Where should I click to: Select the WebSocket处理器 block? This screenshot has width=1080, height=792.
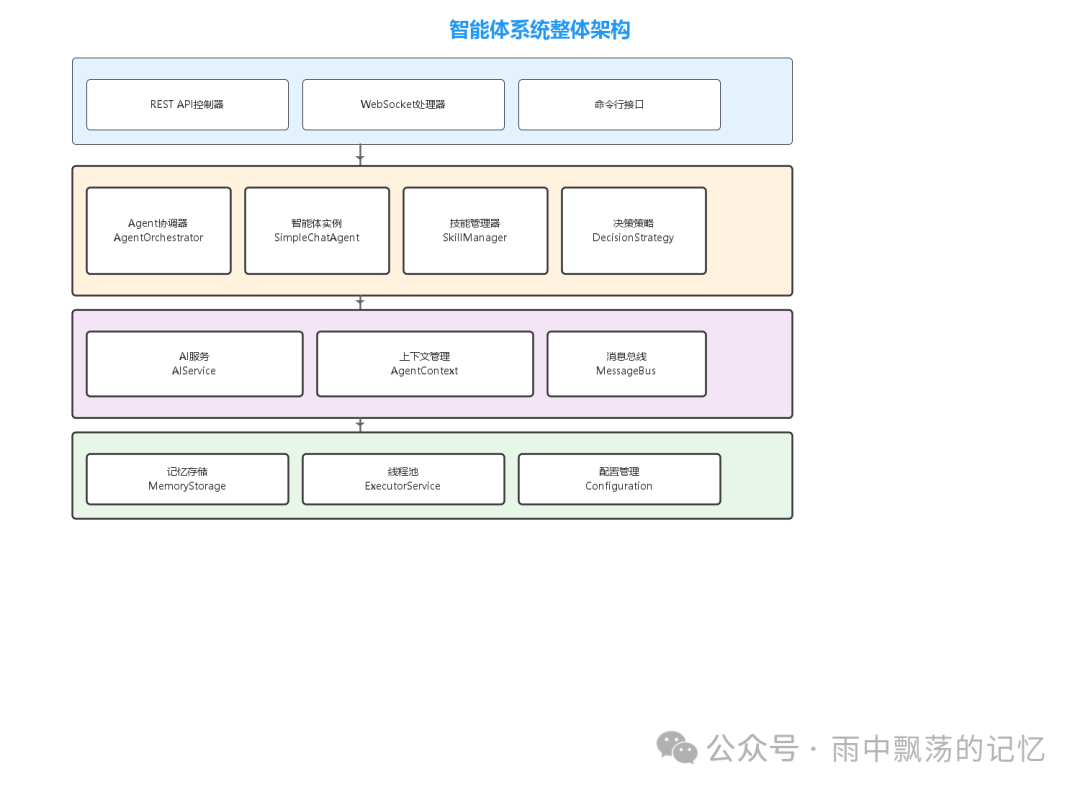(403, 104)
